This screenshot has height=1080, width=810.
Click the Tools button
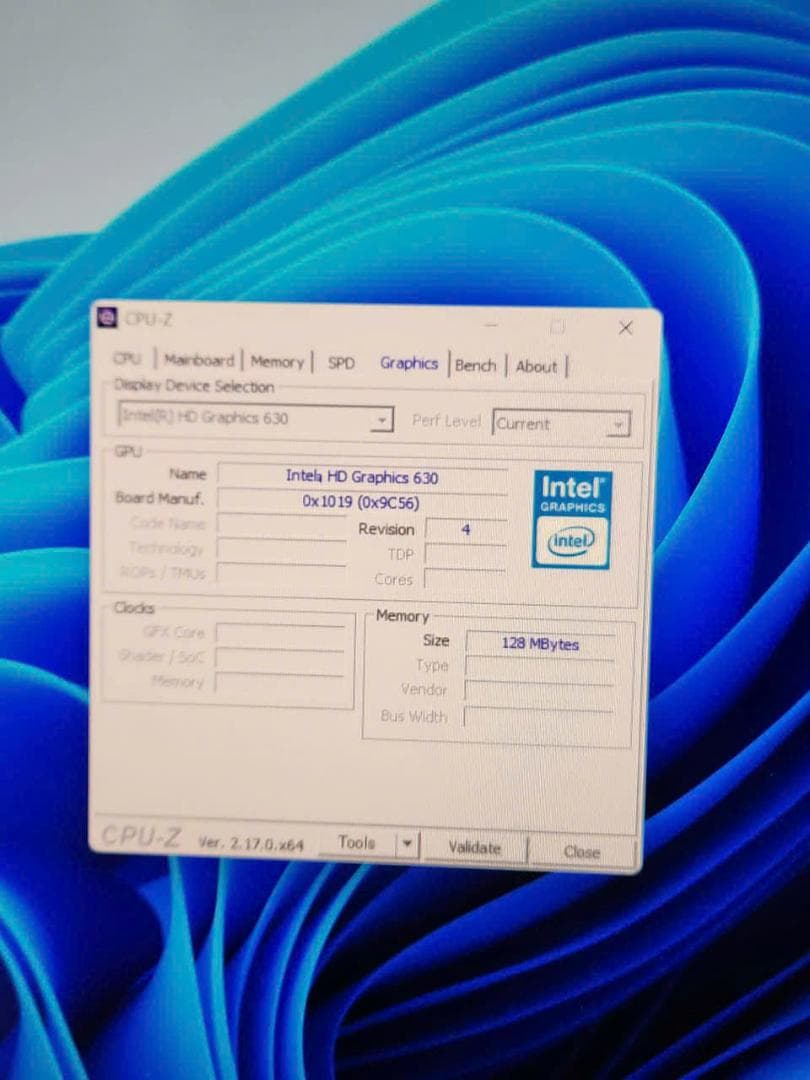(360, 843)
